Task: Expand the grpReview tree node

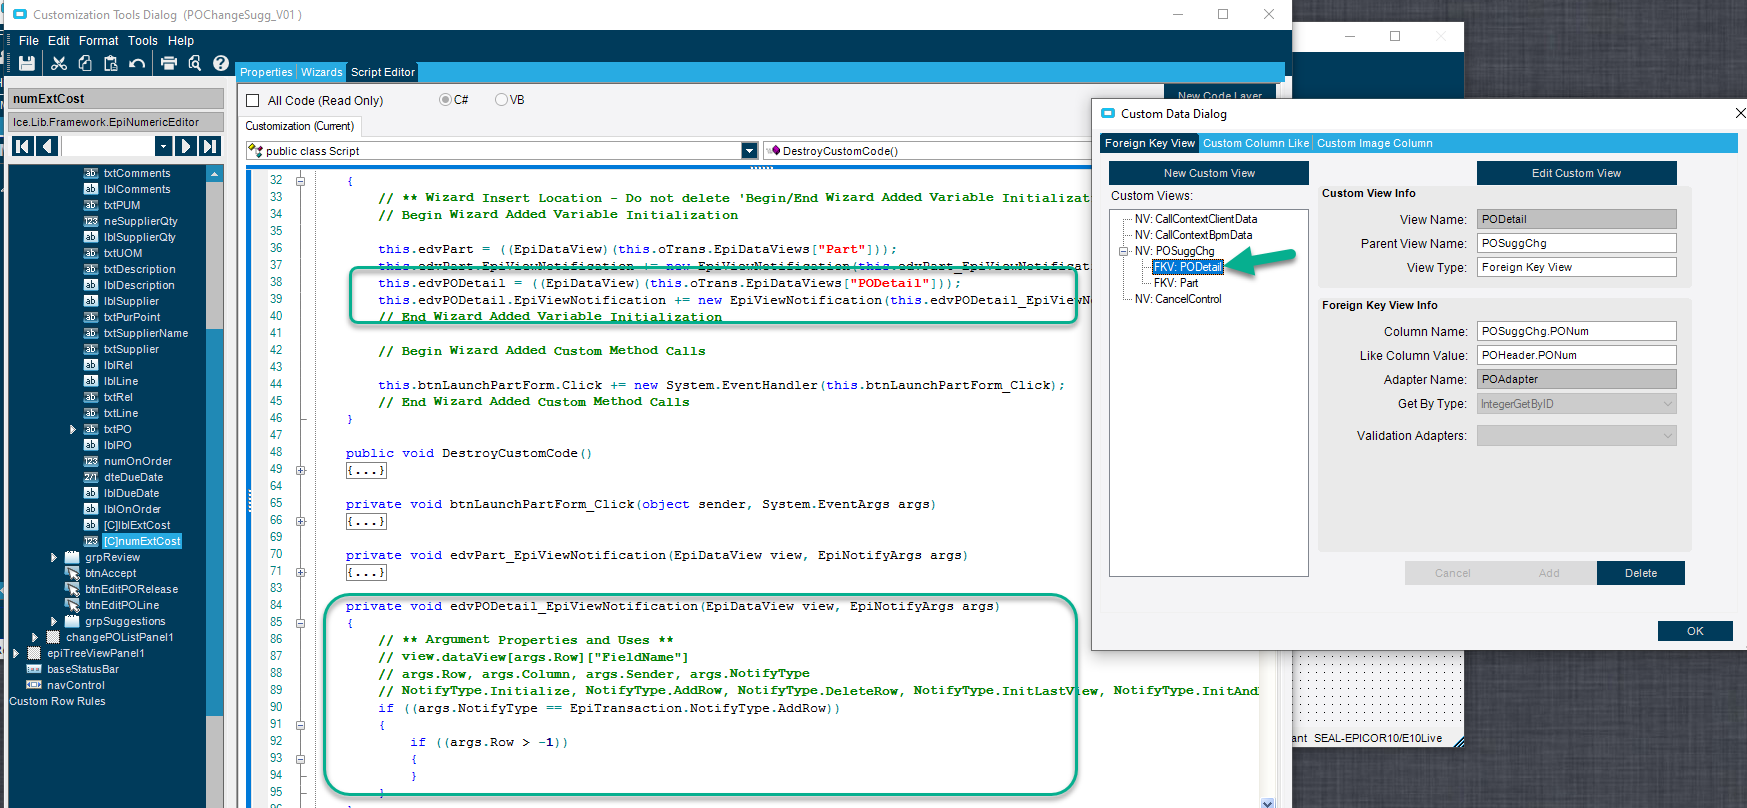Action: point(54,557)
